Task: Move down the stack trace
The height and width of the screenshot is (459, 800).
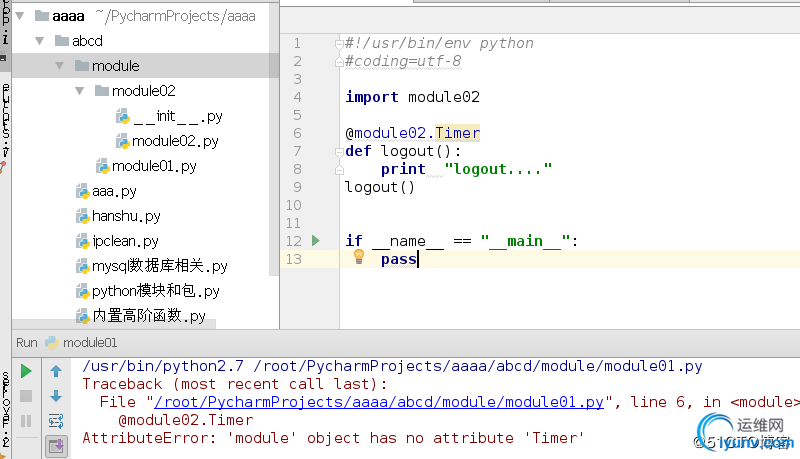Action: point(56,396)
